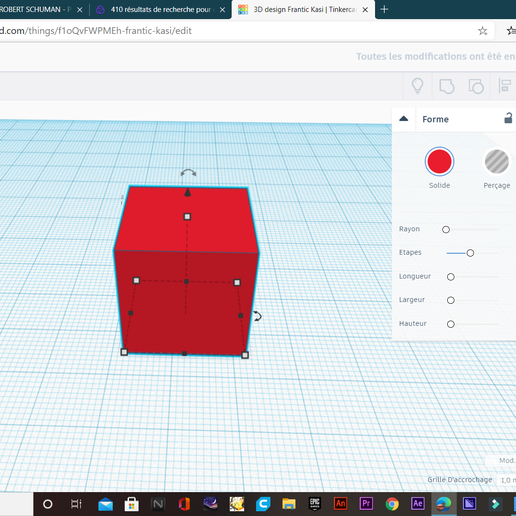This screenshot has height=516, width=516.
Task: Click the Grille D'accrochage value dropdown
Action: click(507, 480)
